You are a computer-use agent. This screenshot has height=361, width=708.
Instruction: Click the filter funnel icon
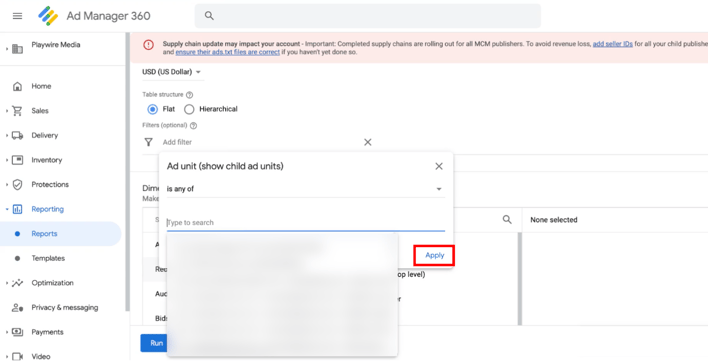(148, 142)
